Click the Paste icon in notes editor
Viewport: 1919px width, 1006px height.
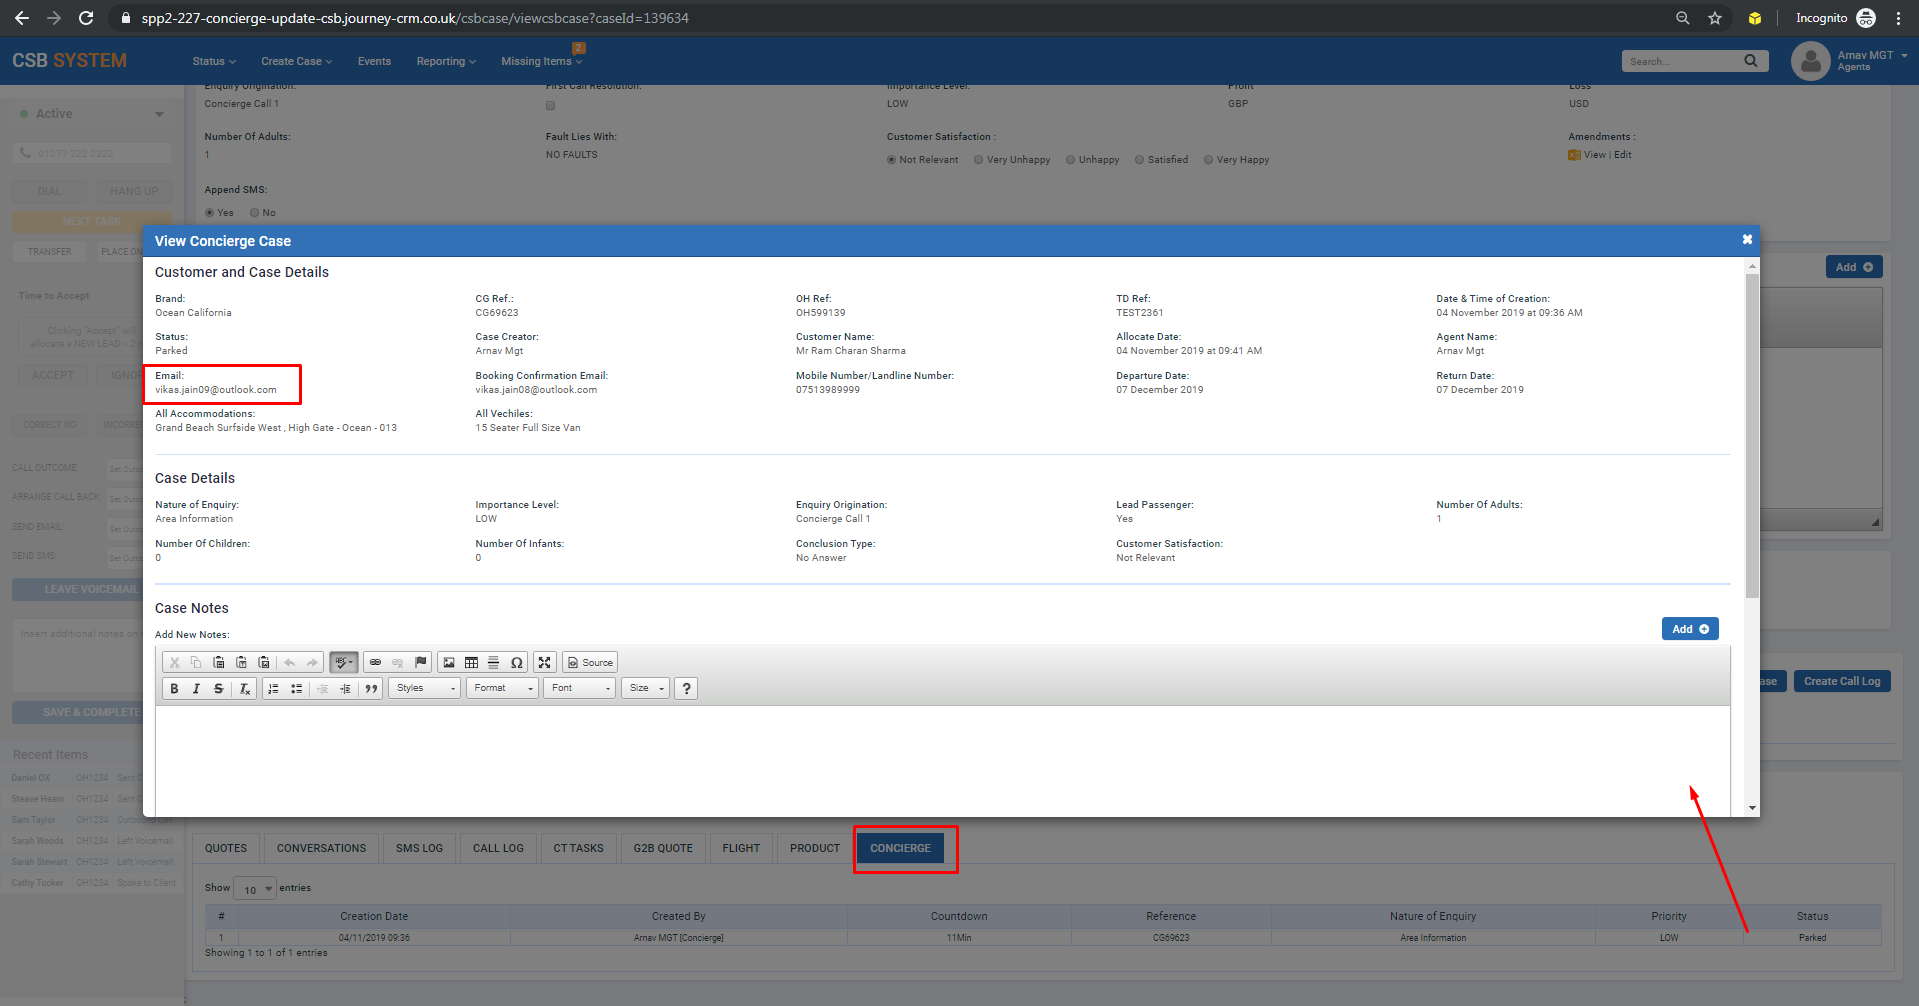point(218,662)
